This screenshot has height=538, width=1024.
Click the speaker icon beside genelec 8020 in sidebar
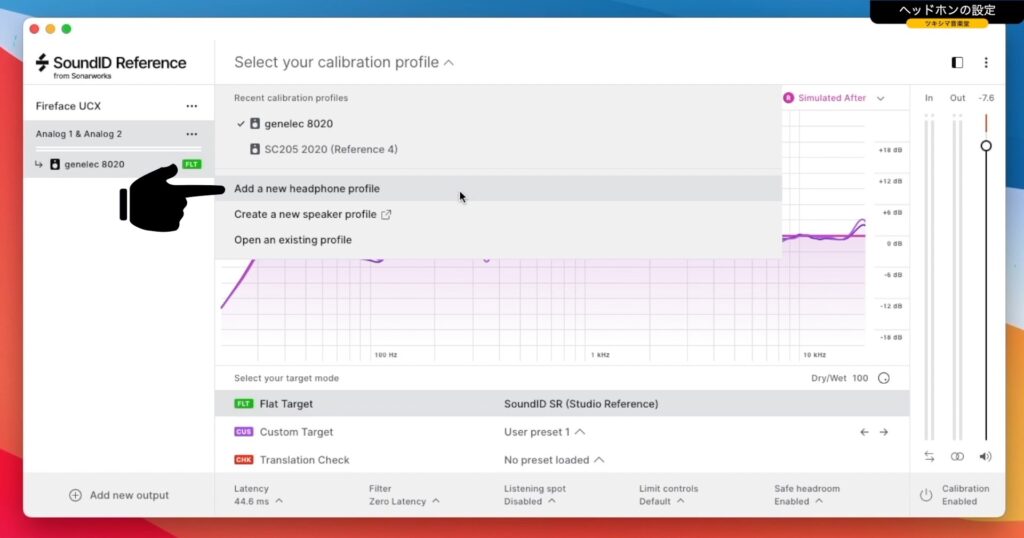pos(55,165)
